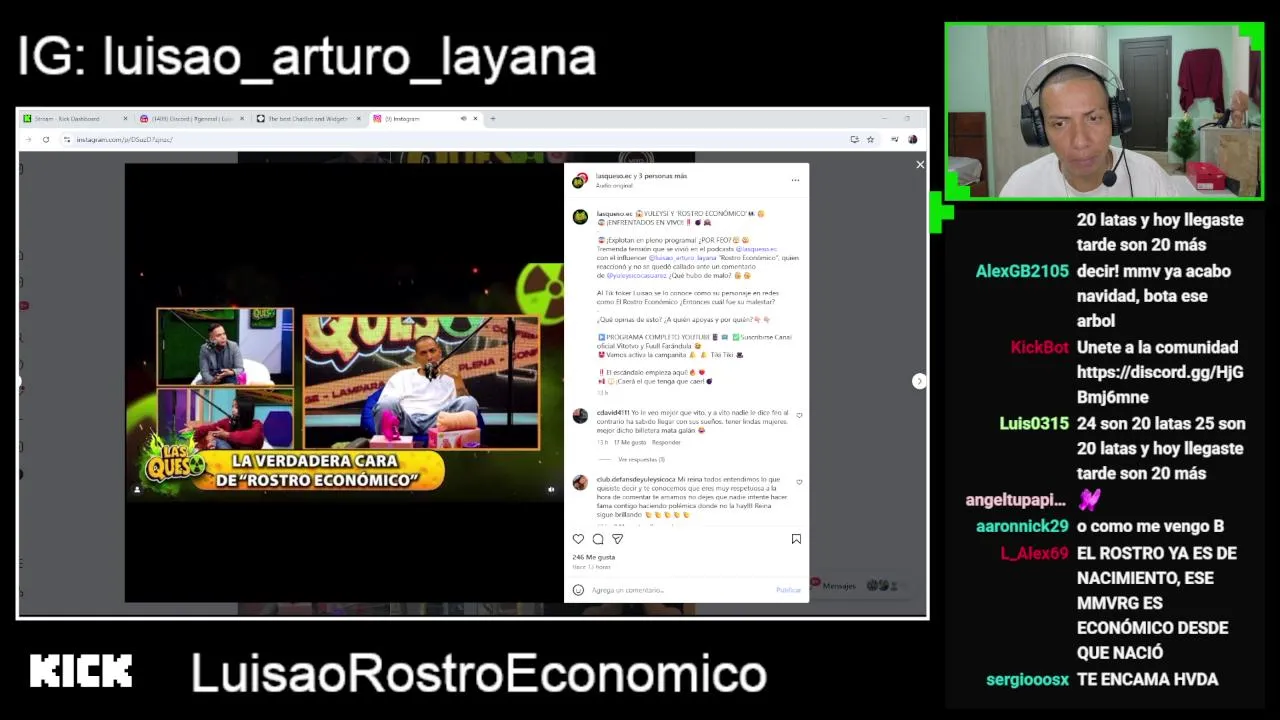Open 'Audio original' link in header
The width and height of the screenshot is (1280, 720).
[x=614, y=186]
